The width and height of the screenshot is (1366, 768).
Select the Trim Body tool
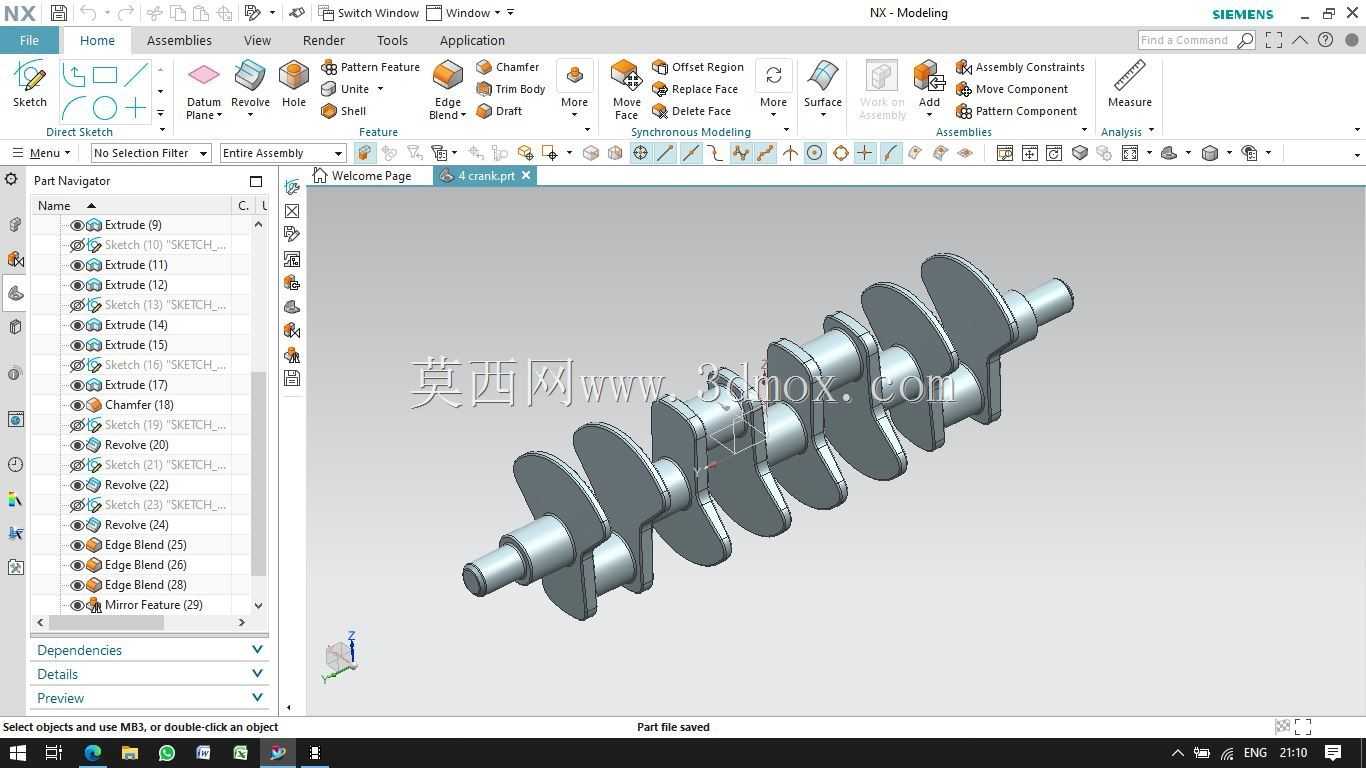click(x=511, y=89)
